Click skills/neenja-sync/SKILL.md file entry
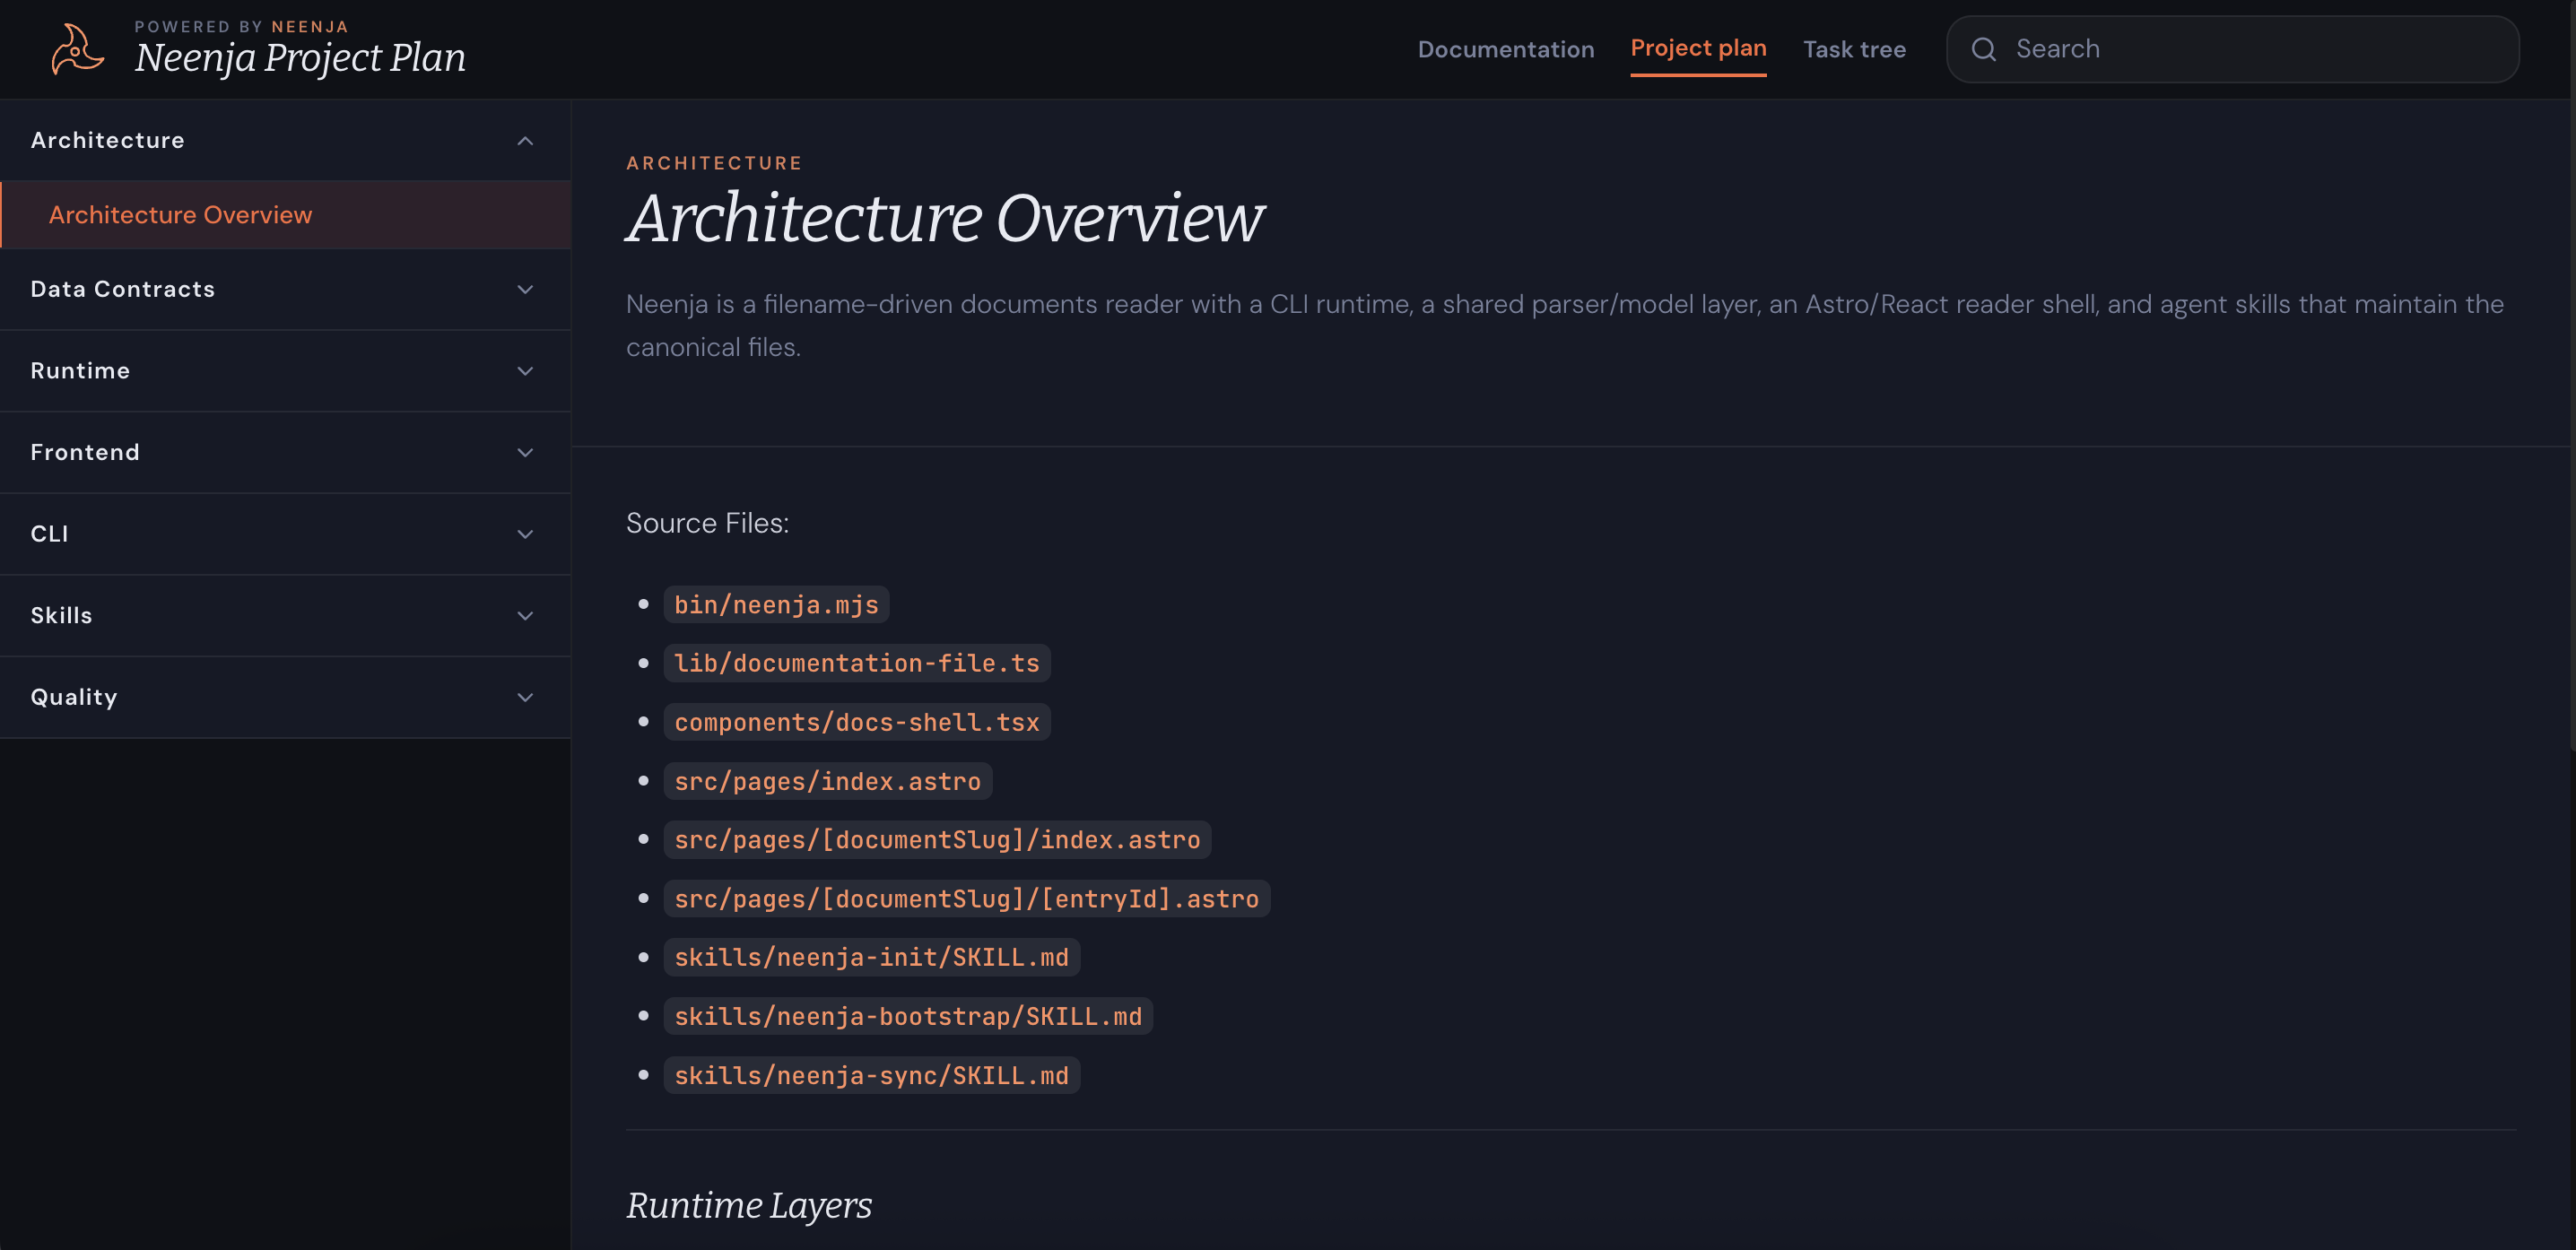This screenshot has width=2576, height=1250. pos(870,1075)
